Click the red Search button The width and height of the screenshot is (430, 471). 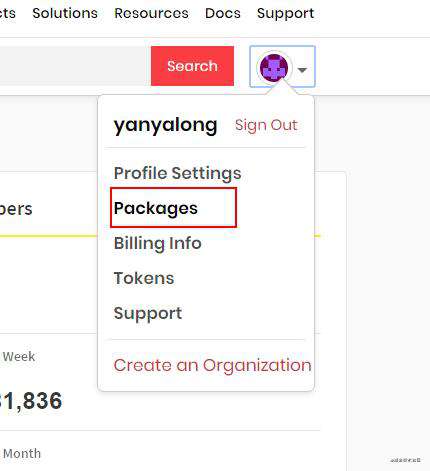coord(192,66)
